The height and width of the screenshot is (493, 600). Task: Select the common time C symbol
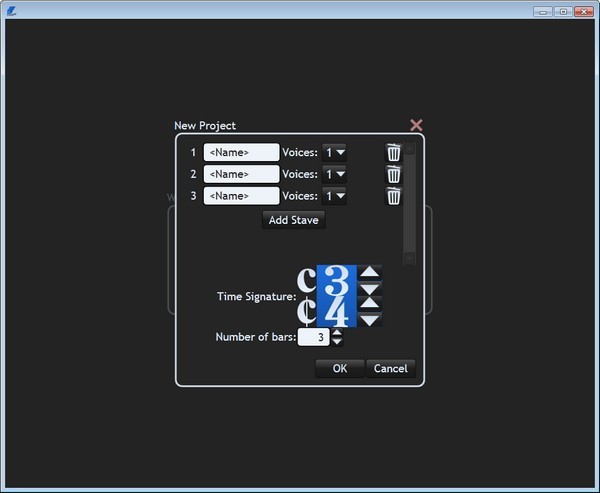point(307,279)
